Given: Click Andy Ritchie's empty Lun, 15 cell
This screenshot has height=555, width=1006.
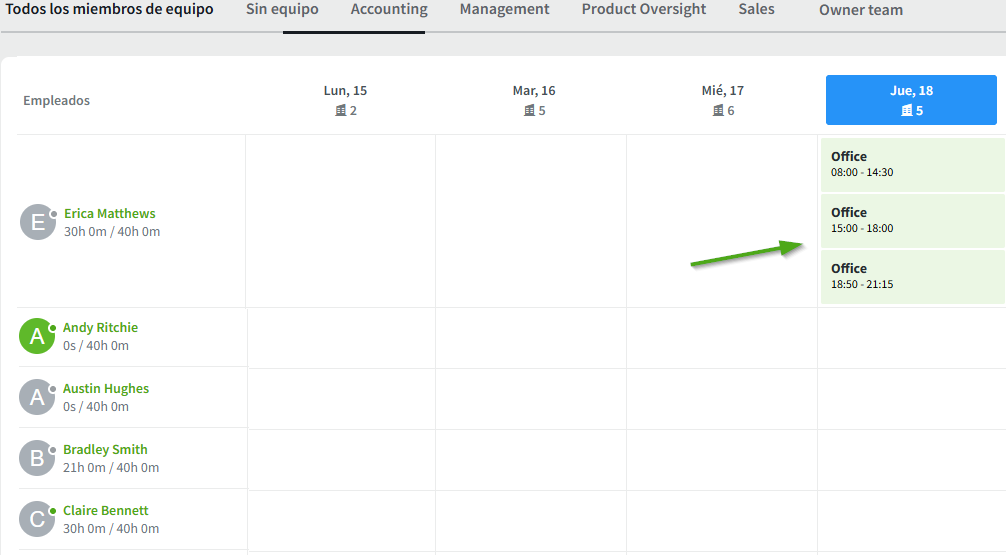Looking at the screenshot, I should pyautogui.click(x=341, y=338).
